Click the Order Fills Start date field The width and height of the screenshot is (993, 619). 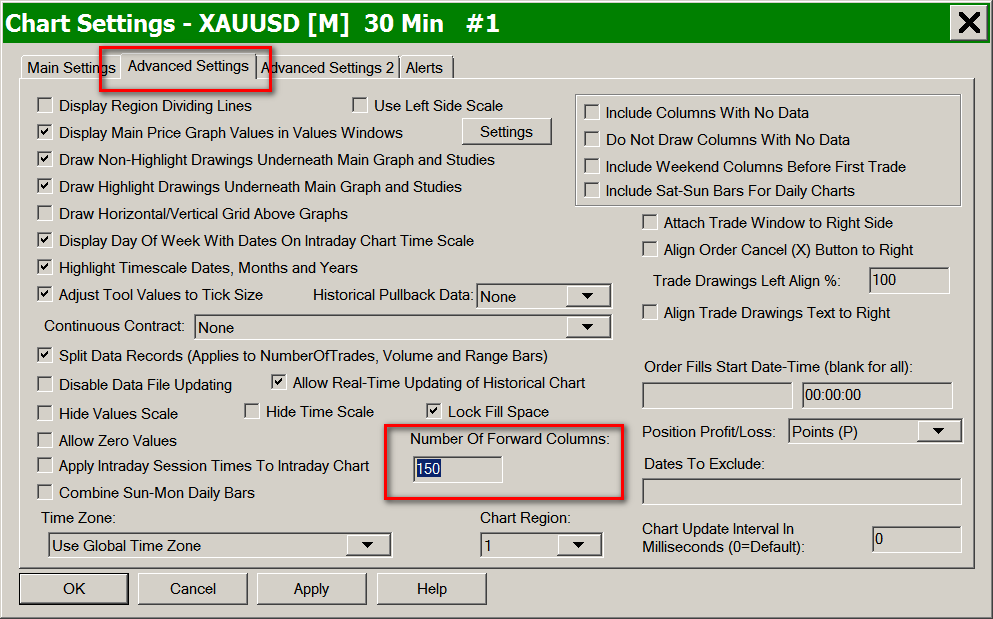click(717, 395)
